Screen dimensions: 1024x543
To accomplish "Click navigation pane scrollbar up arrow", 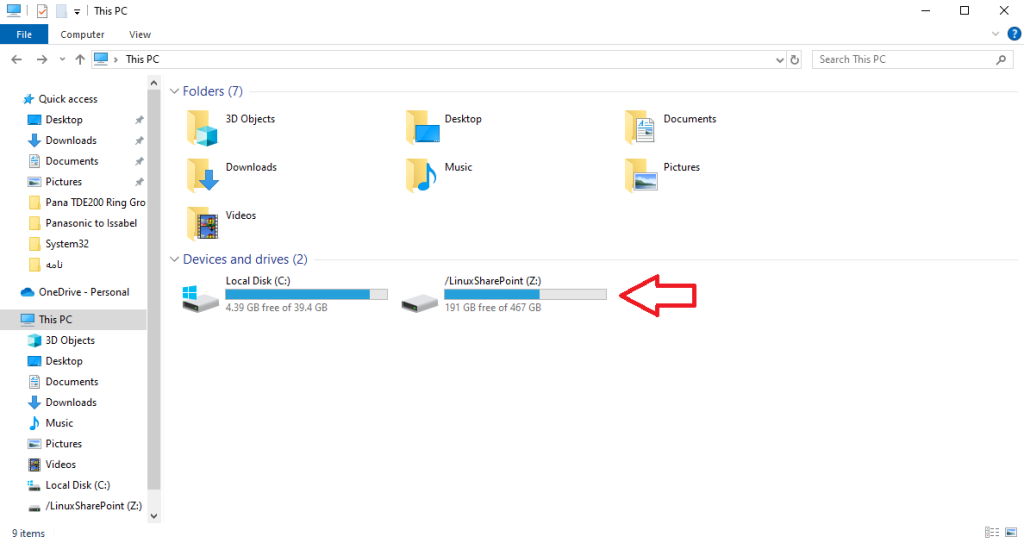I will pos(153,83).
